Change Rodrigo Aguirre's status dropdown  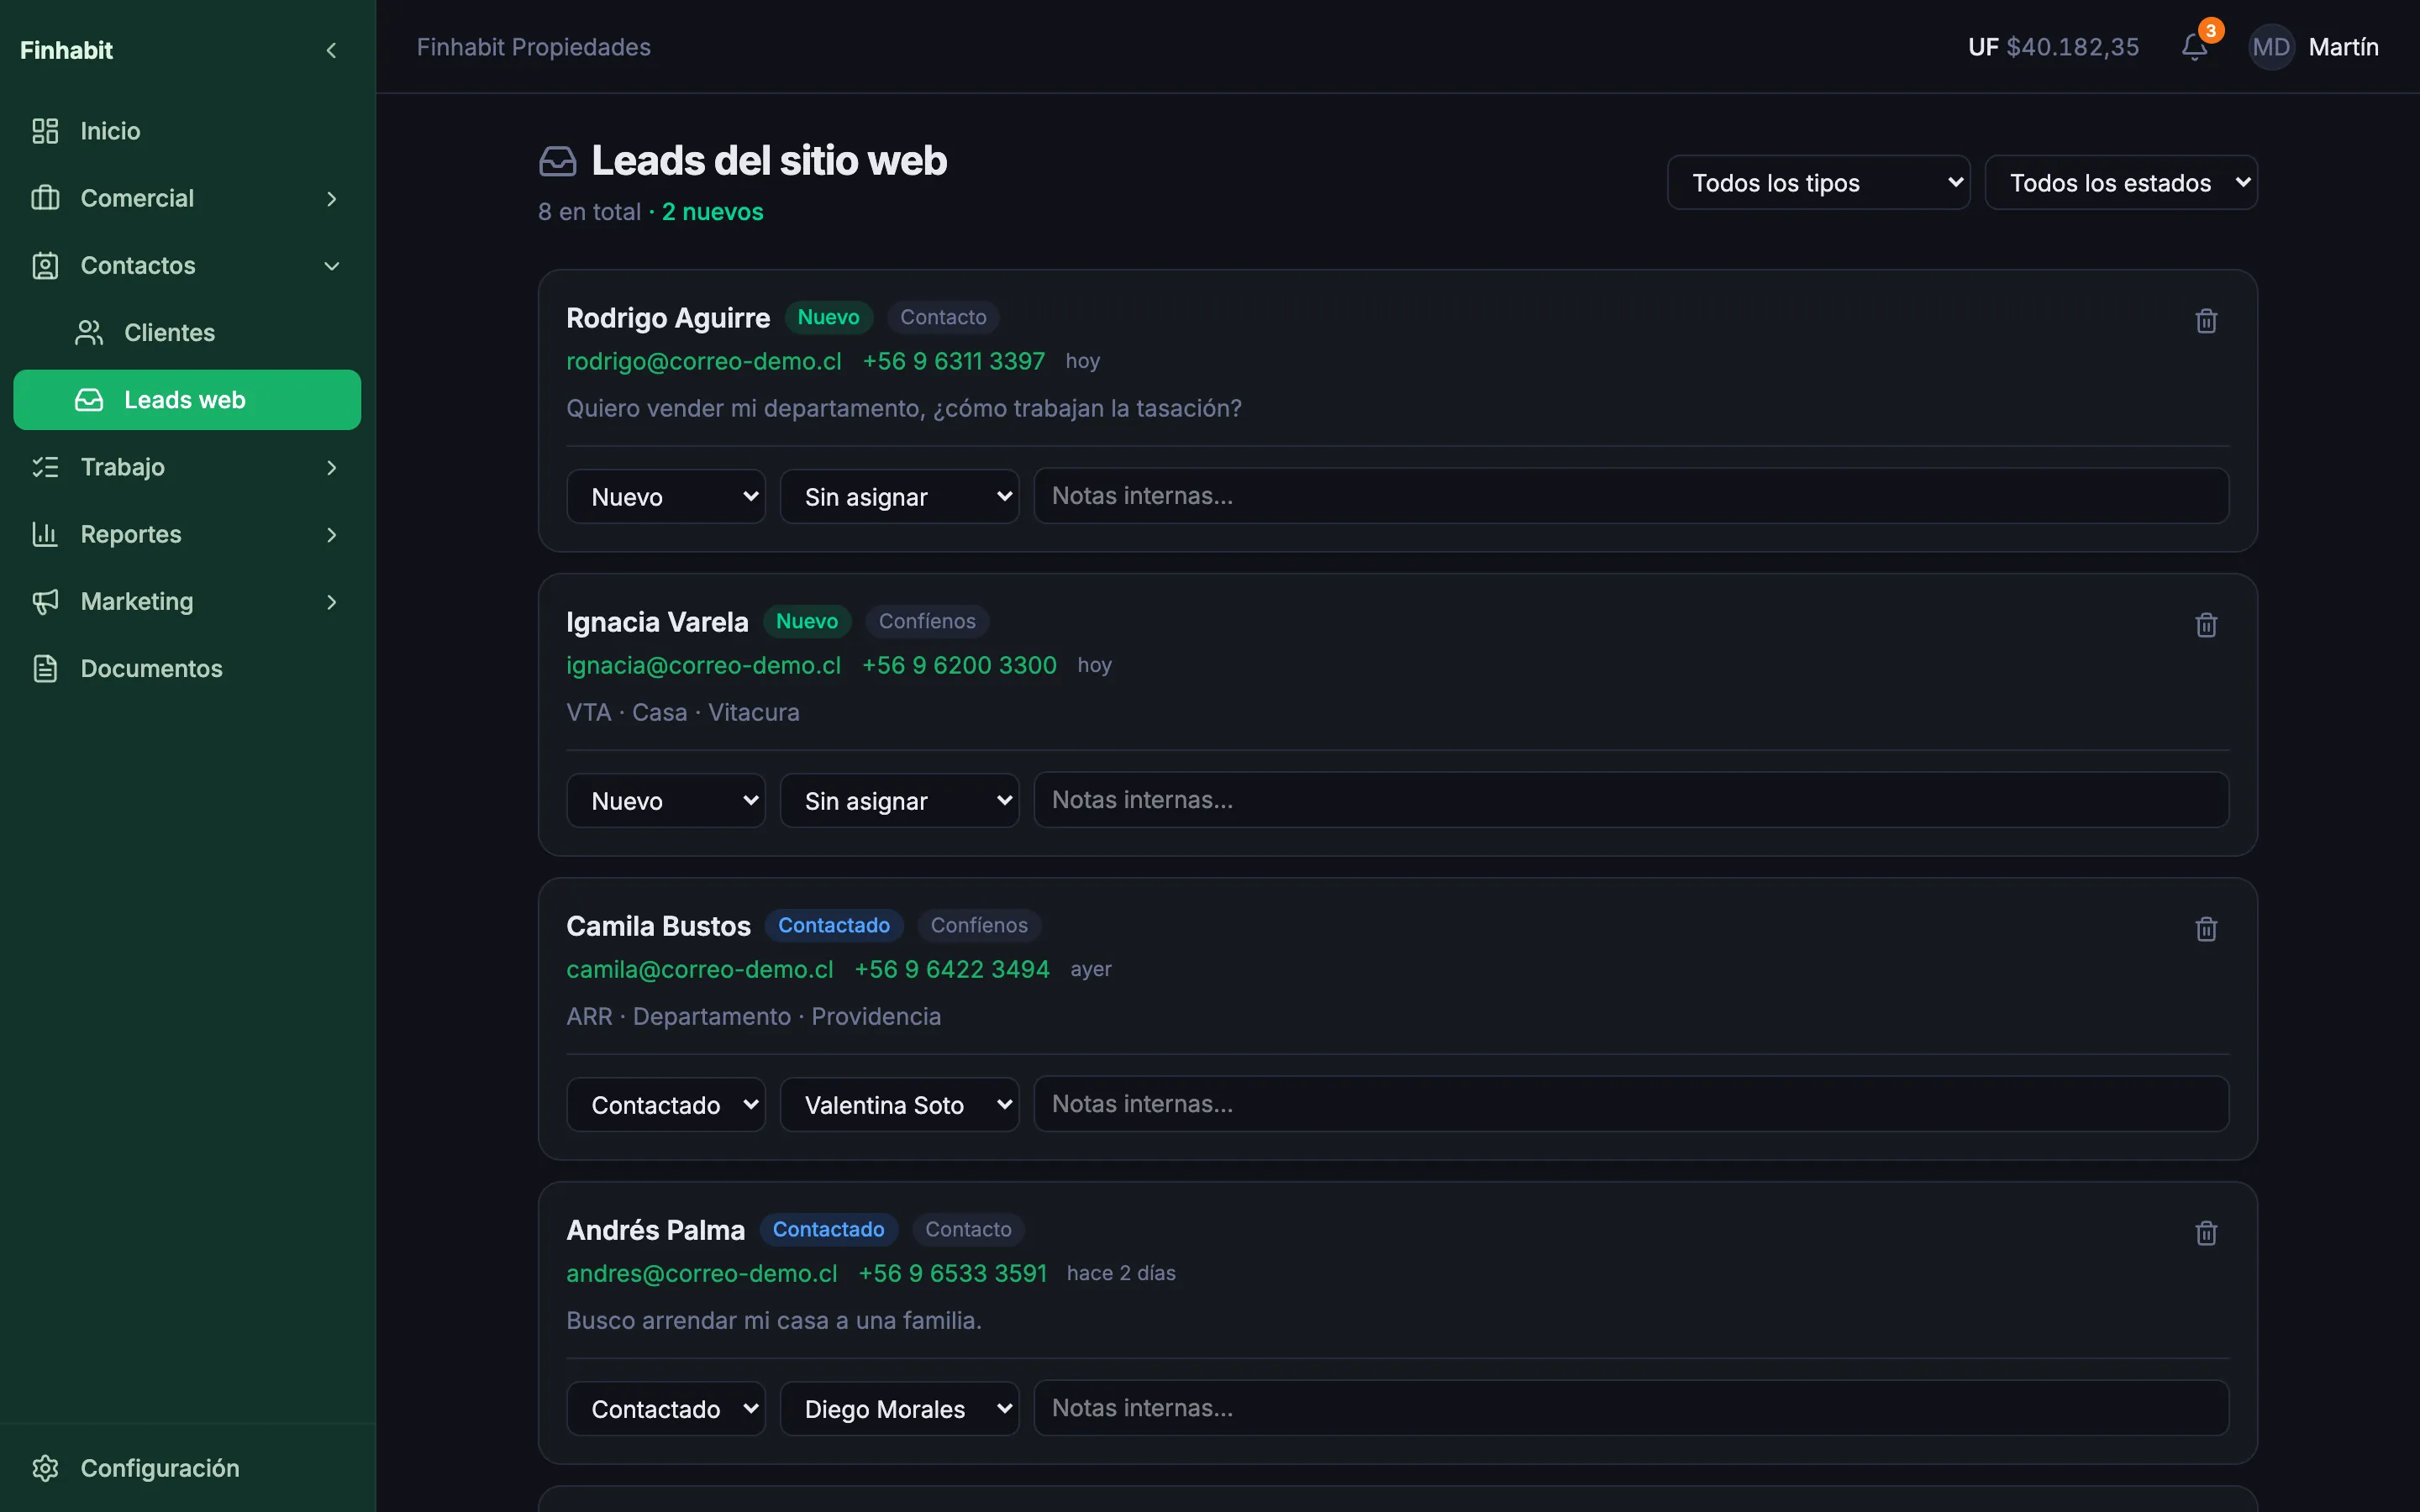666,497
